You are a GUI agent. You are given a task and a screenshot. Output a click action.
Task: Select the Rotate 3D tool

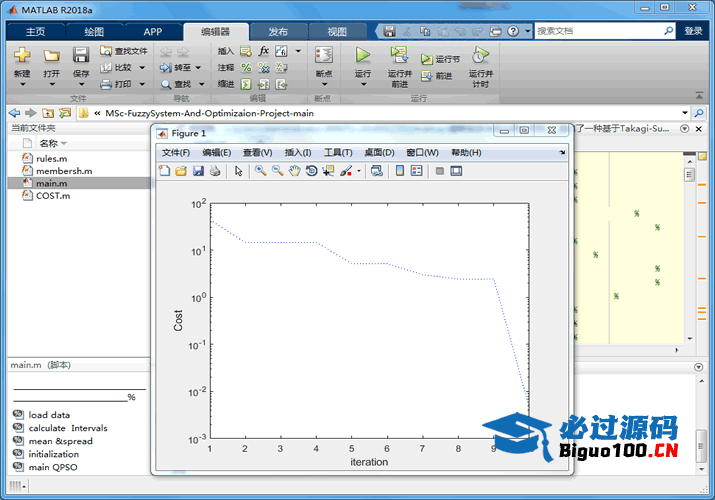coord(311,171)
